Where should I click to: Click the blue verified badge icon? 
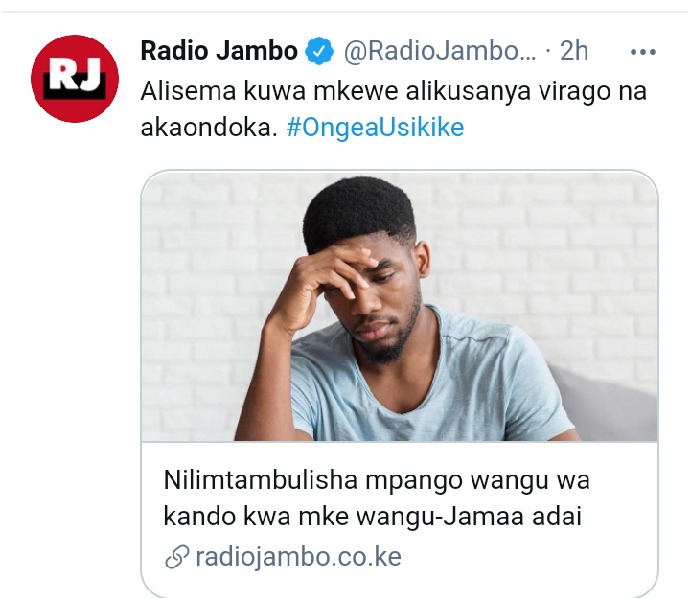pyautogui.click(x=320, y=51)
